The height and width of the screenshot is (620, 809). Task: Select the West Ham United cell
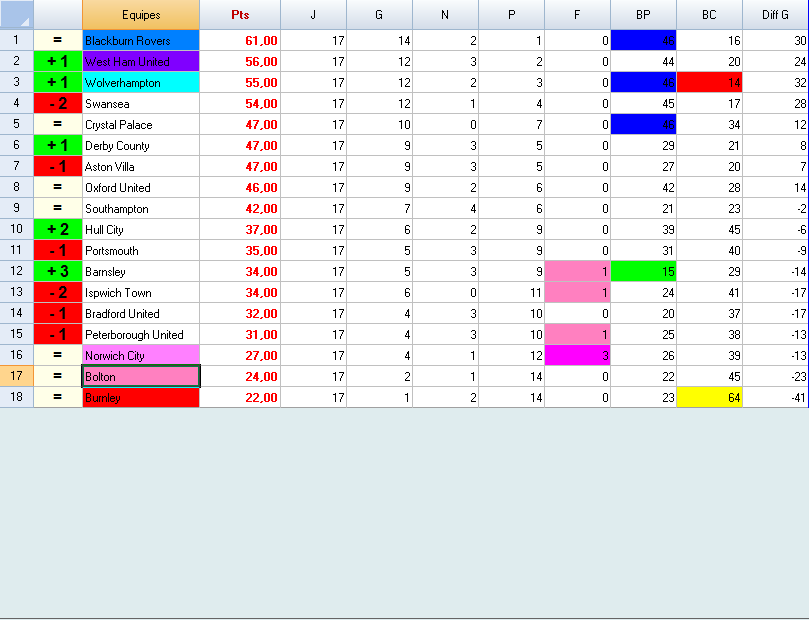141,61
